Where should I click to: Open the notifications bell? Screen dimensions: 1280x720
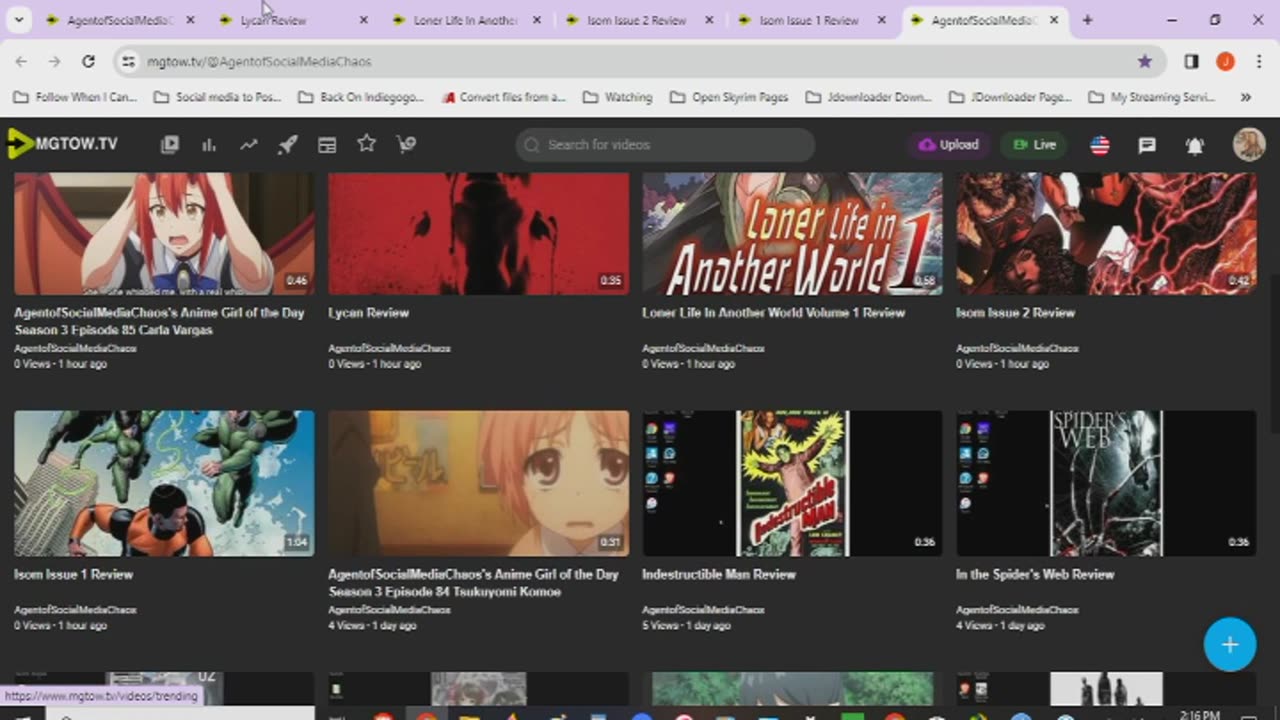(1194, 145)
